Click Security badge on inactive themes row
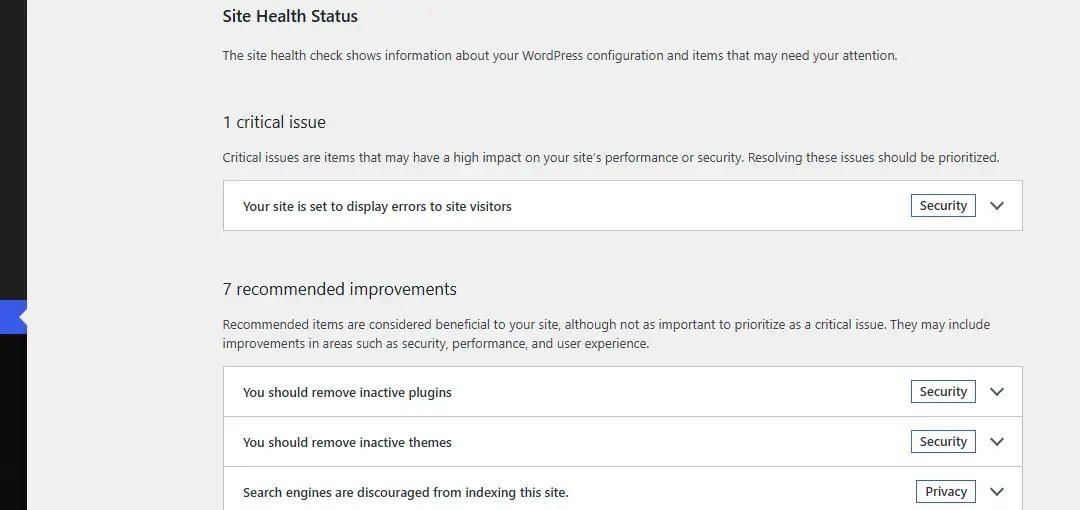 943,442
